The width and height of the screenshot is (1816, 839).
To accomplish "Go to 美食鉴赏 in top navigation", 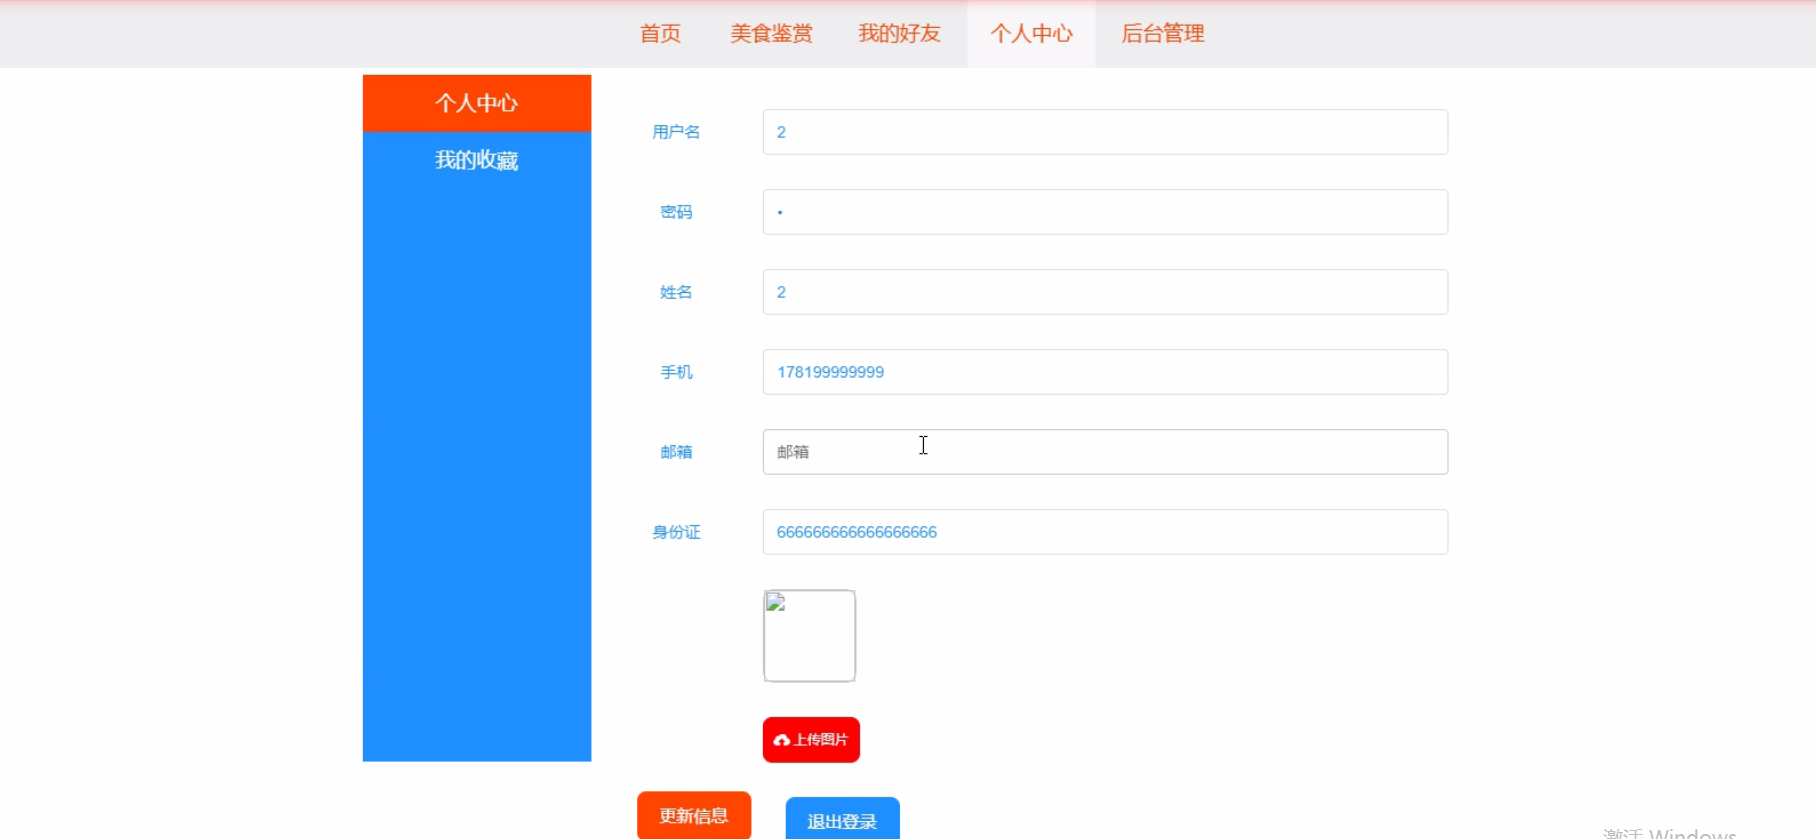I will pos(771,34).
